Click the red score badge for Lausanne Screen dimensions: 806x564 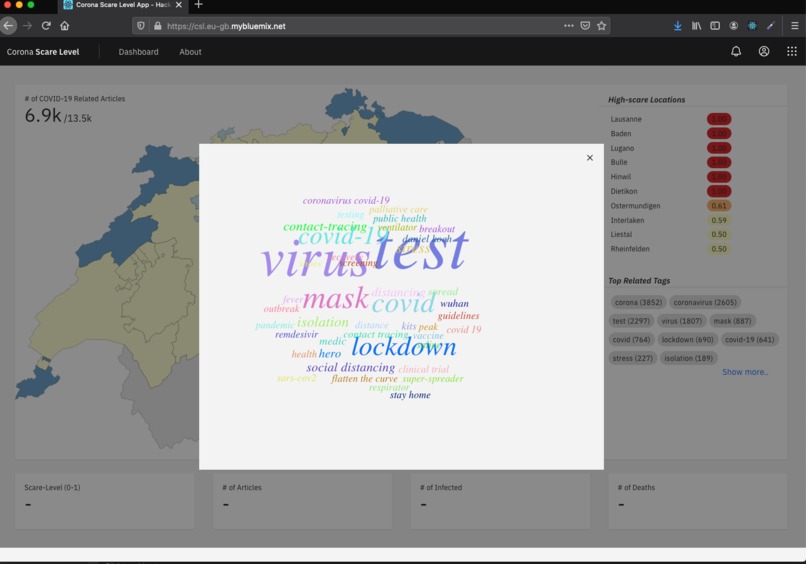coord(719,119)
